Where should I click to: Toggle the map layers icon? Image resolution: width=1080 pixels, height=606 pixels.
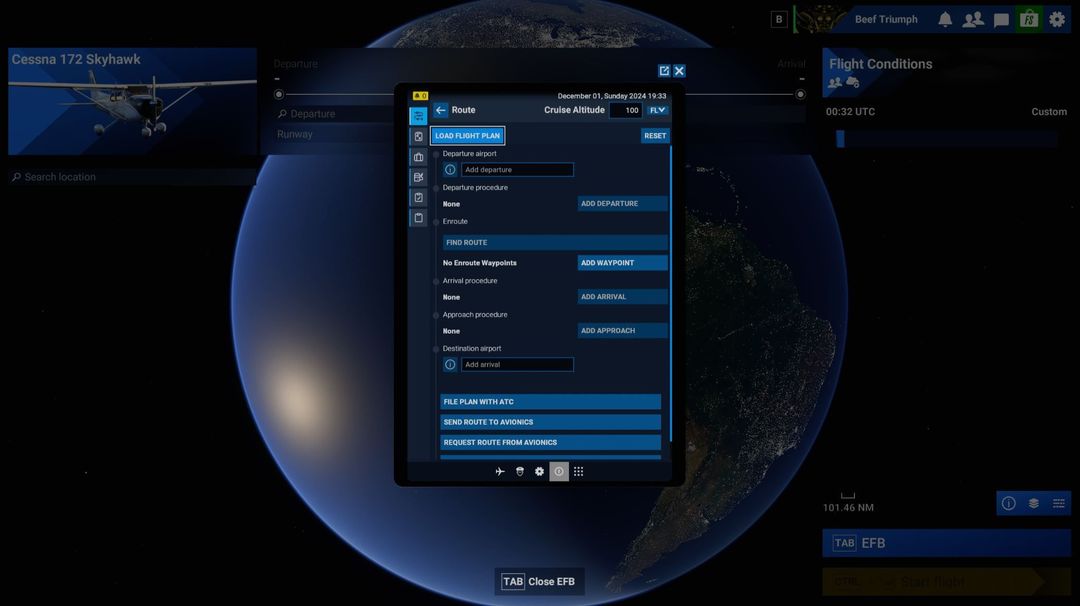[1034, 503]
